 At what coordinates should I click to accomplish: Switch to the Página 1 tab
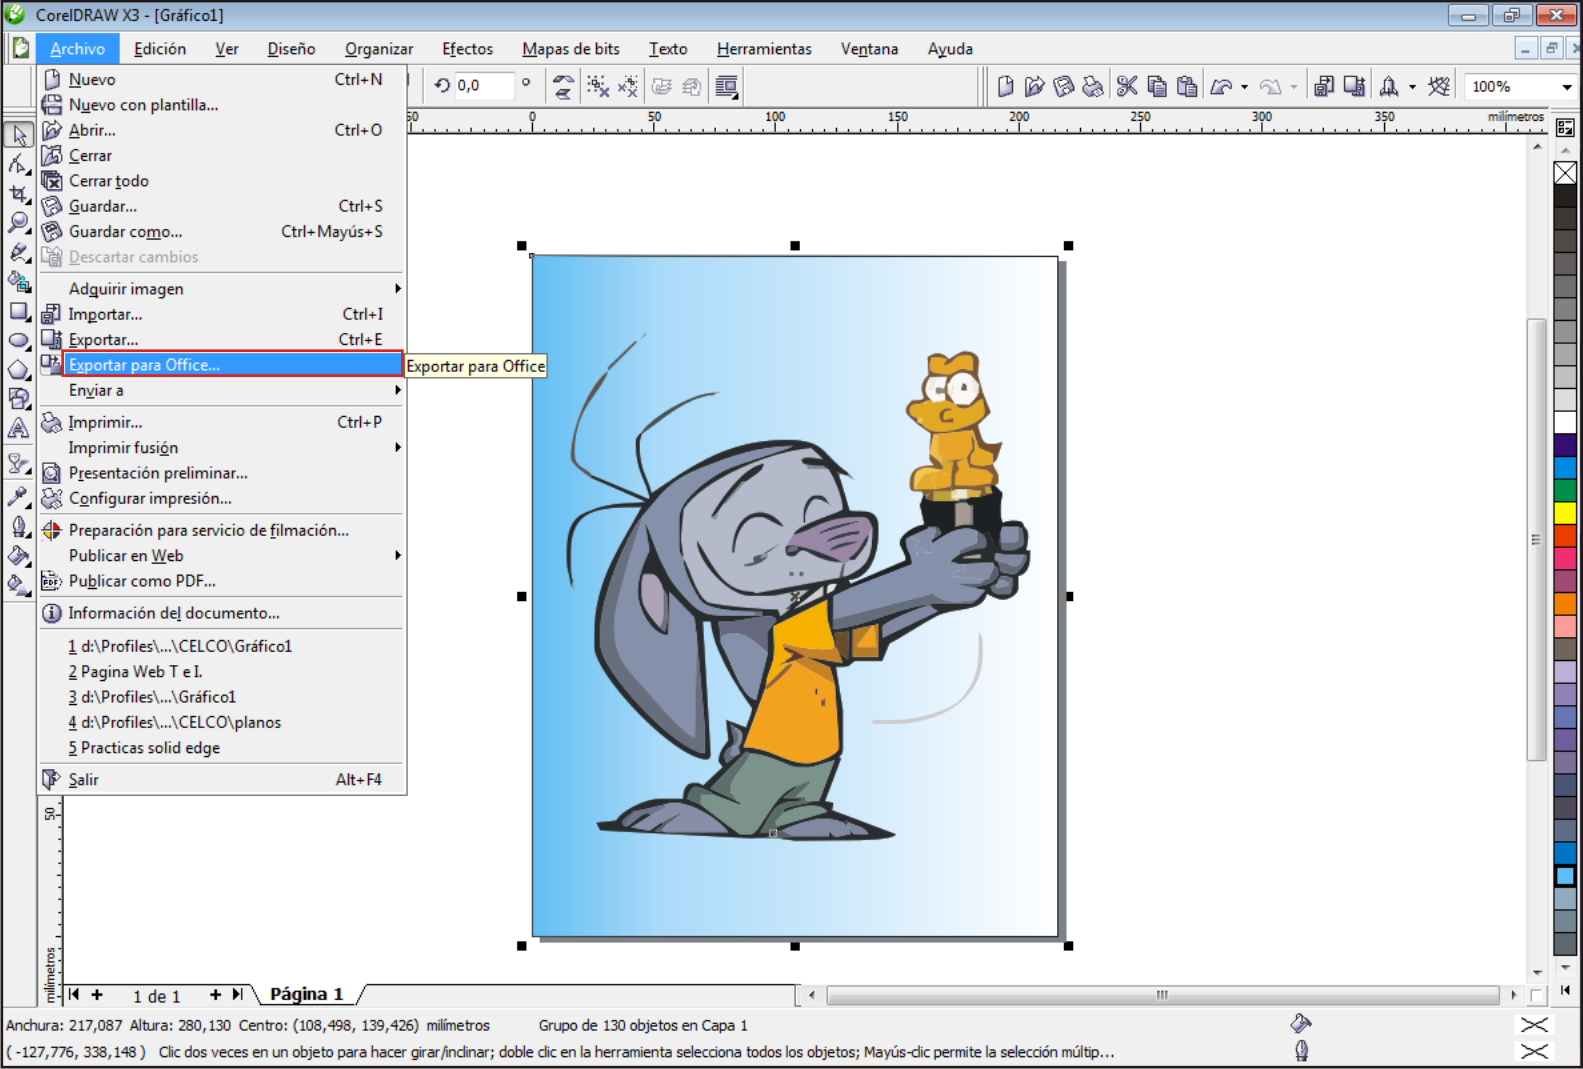(x=306, y=994)
